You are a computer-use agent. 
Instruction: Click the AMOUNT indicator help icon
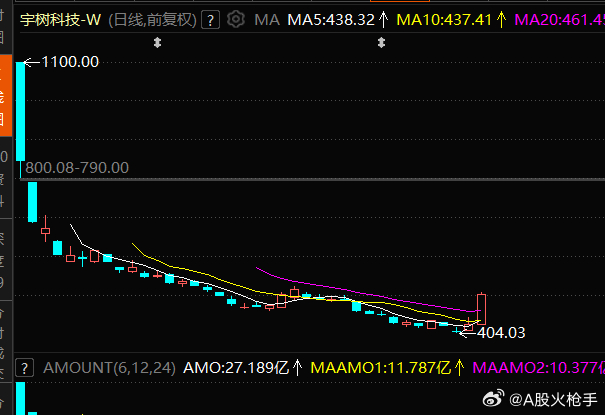tap(24, 368)
